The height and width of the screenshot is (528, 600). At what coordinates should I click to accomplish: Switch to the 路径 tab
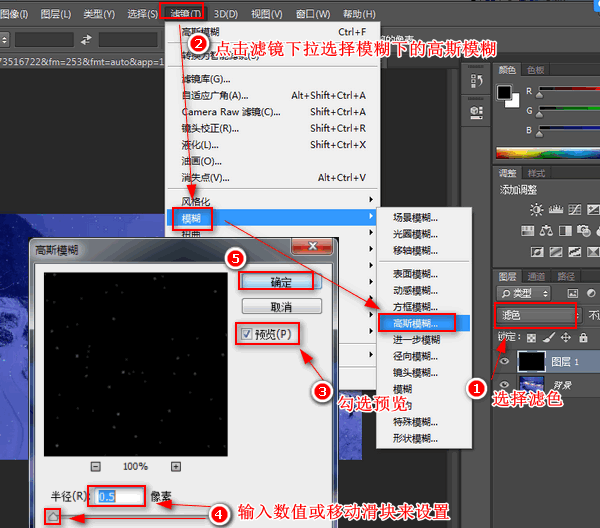pos(566,276)
